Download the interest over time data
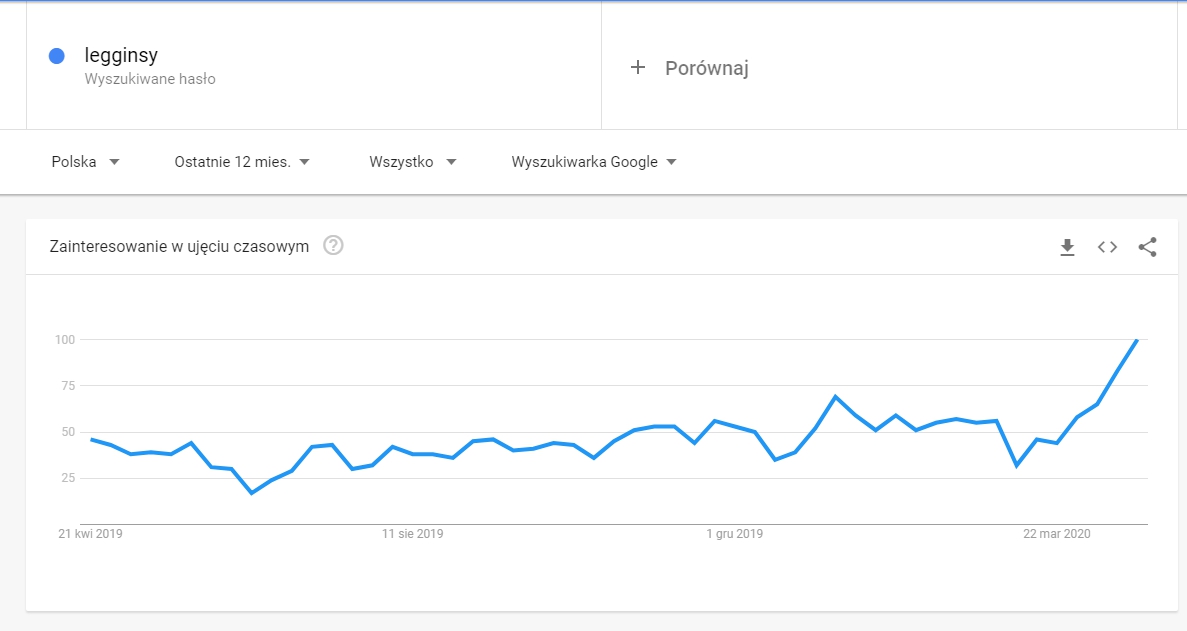 click(x=1067, y=247)
